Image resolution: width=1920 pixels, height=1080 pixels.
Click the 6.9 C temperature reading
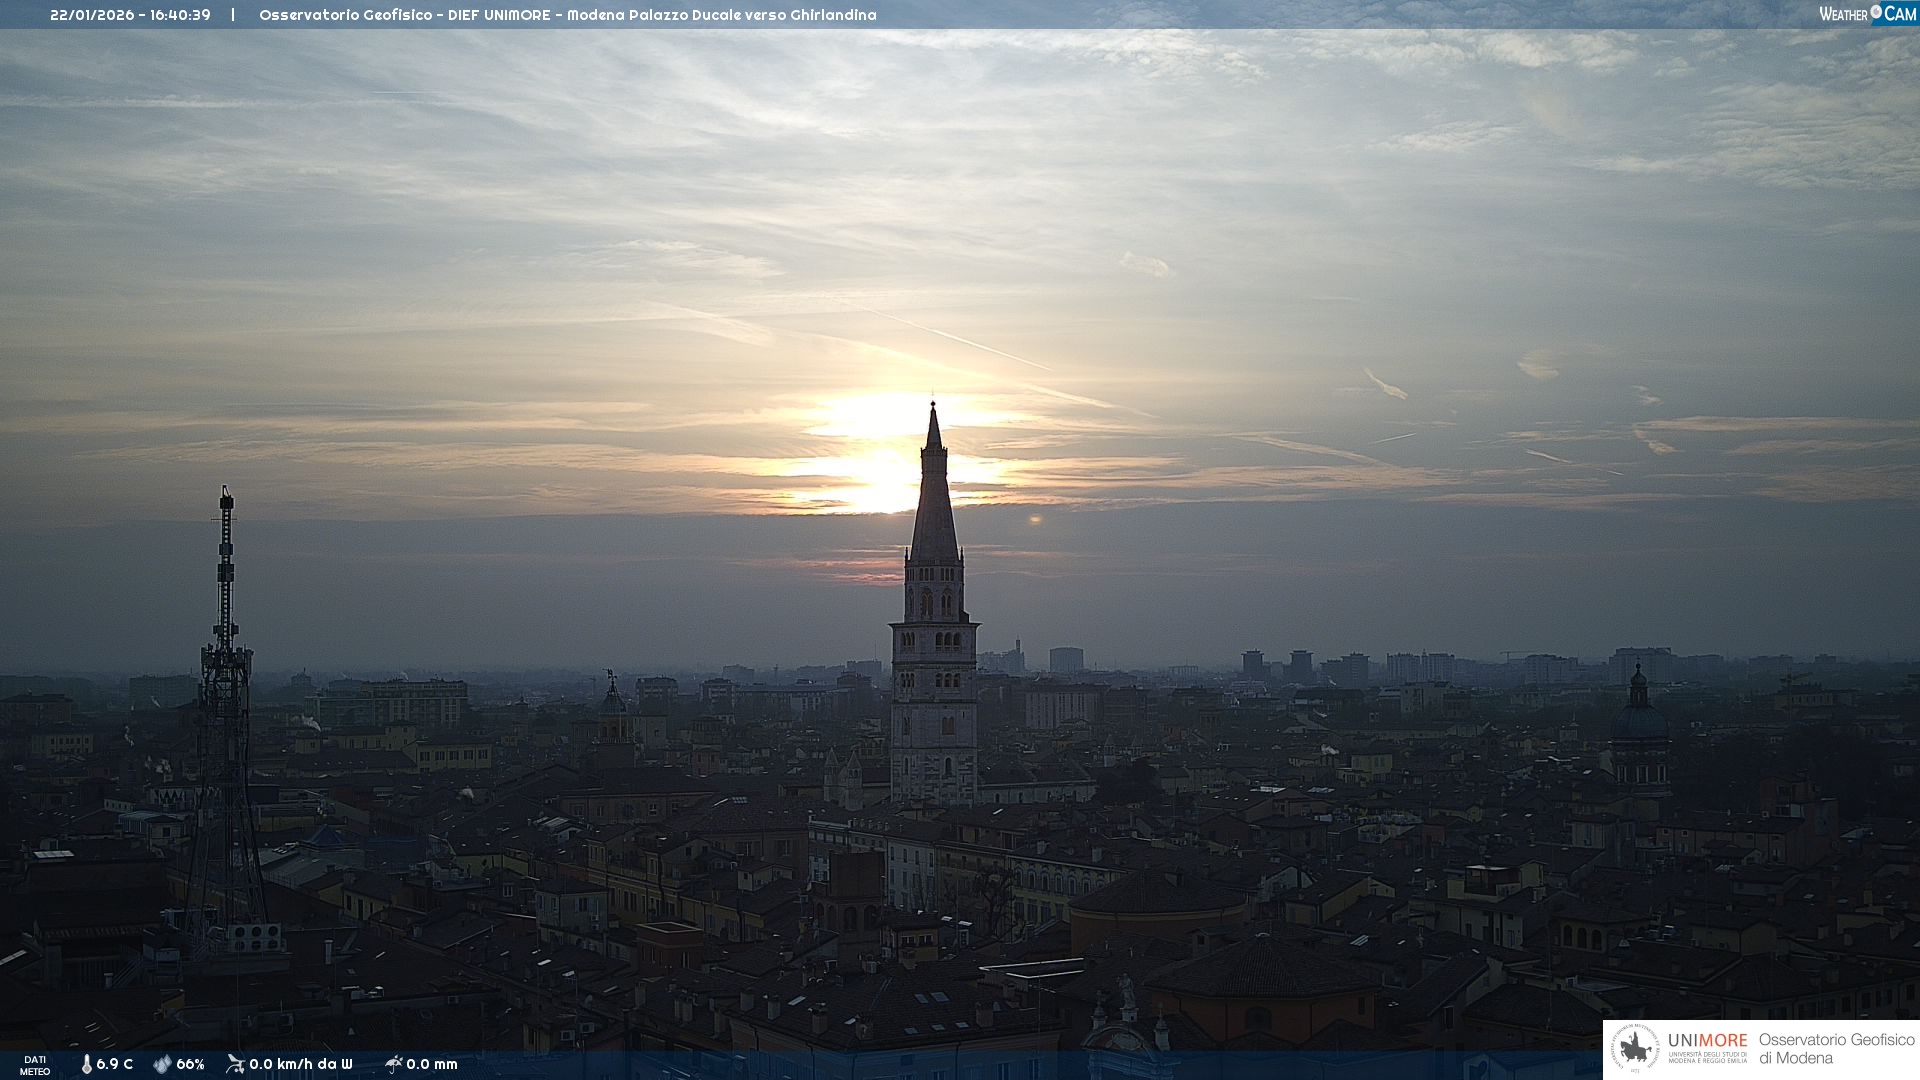pyautogui.click(x=114, y=1064)
